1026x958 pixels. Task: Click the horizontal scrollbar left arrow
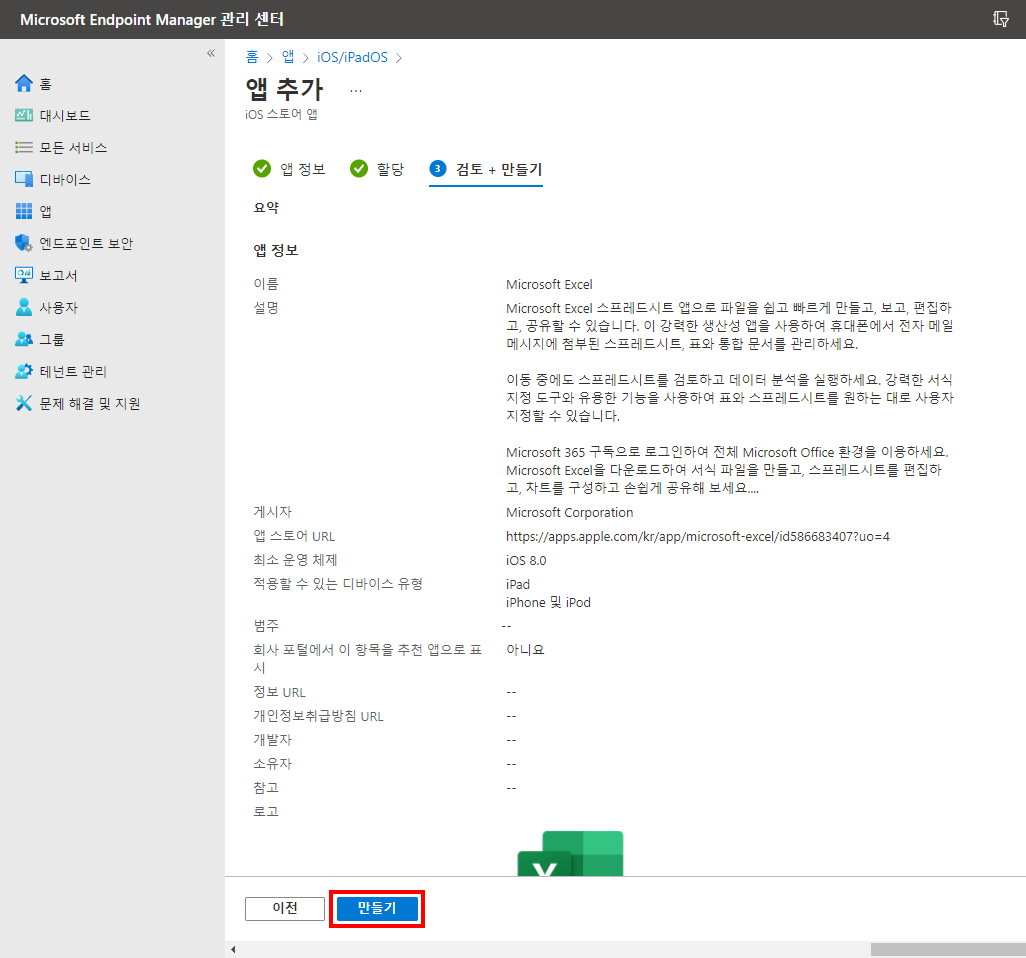[x=234, y=949]
